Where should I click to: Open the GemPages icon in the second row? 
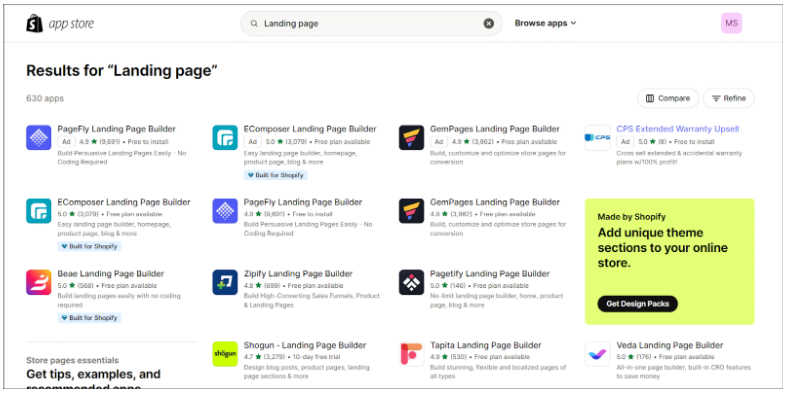412,211
